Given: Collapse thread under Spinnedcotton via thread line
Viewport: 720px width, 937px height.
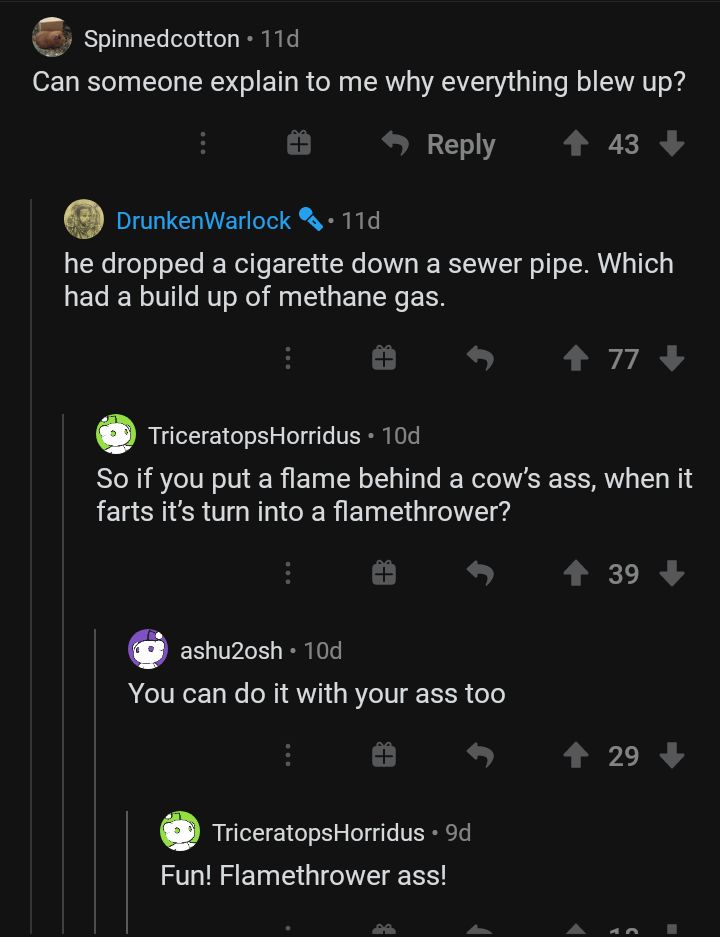Looking at the screenshot, I should [x=32, y=560].
